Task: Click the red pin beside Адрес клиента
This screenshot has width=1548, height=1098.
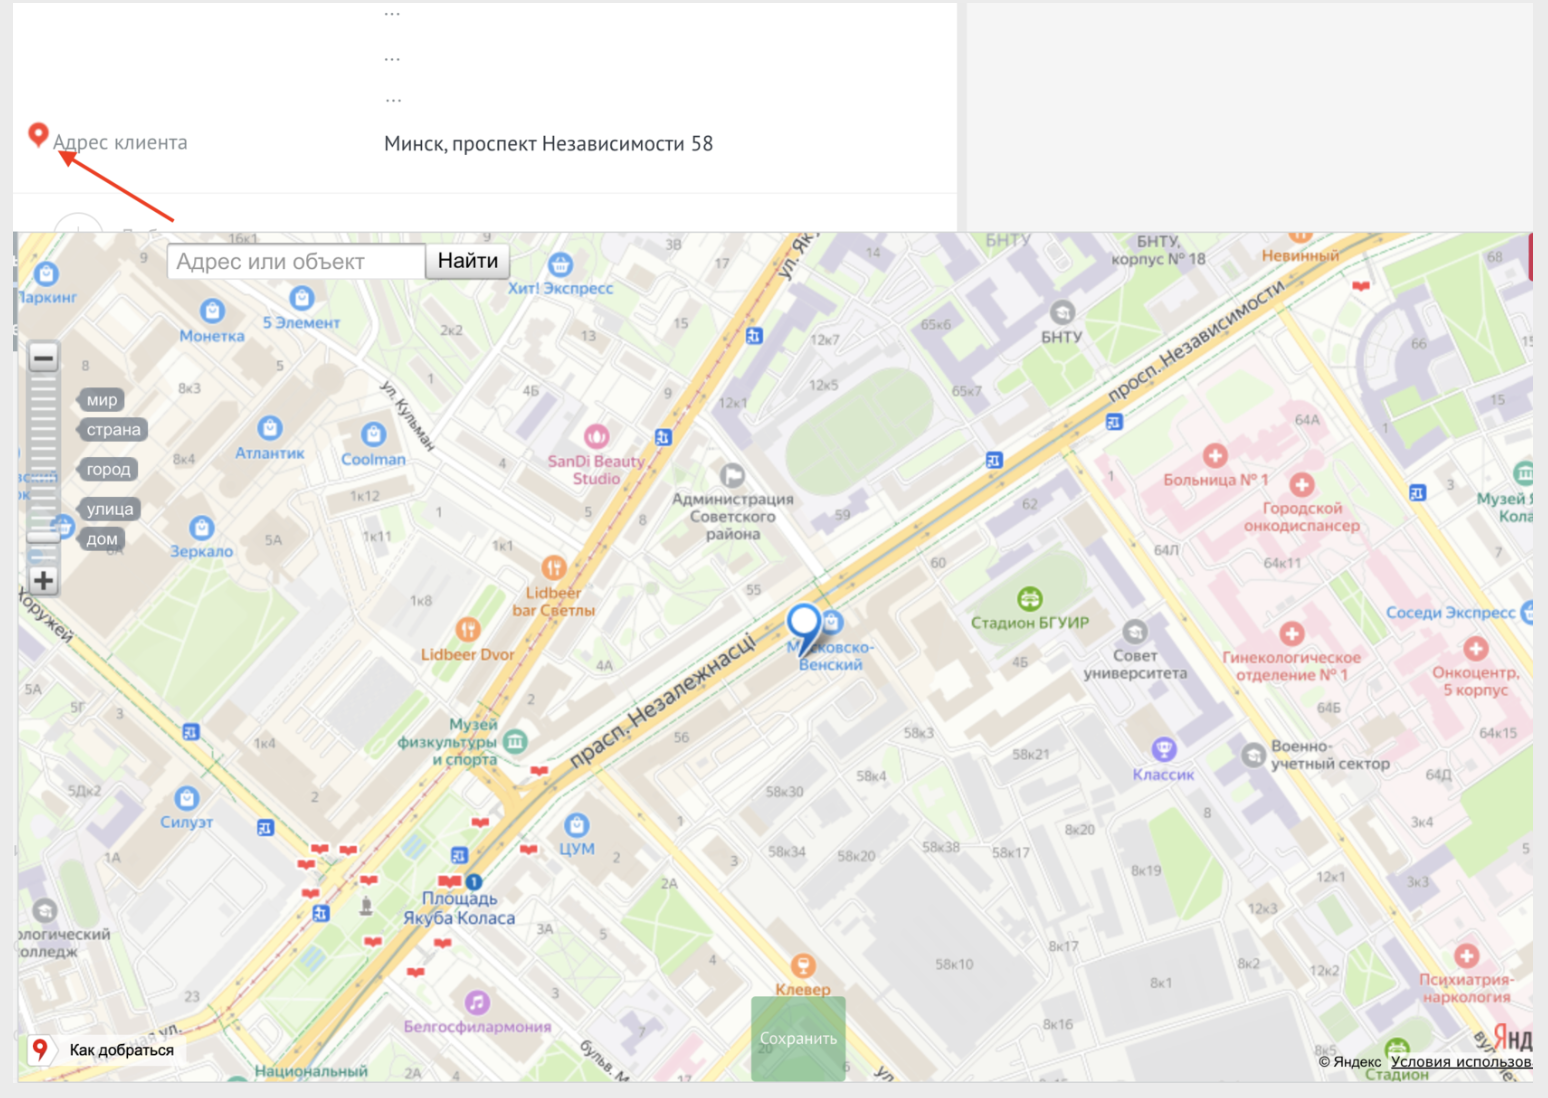Action: click(x=38, y=134)
